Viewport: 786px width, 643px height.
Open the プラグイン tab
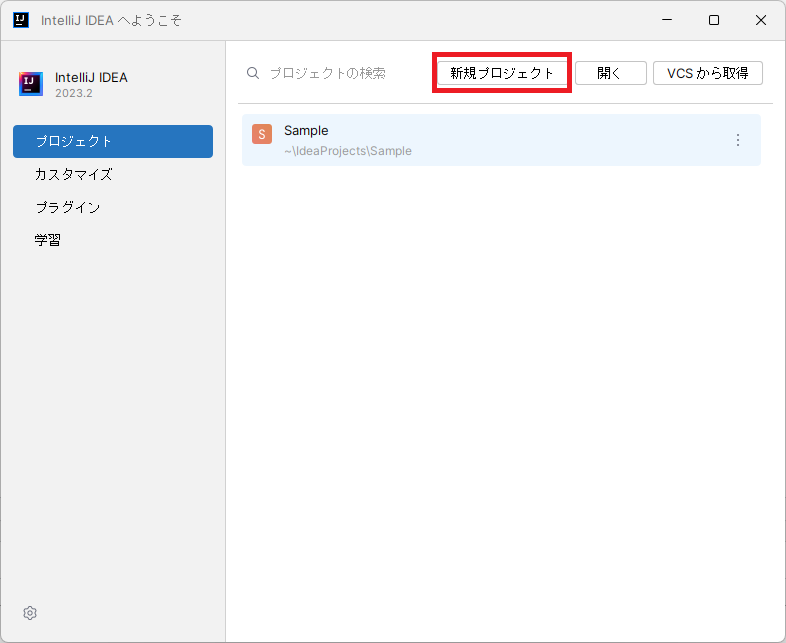113,207
